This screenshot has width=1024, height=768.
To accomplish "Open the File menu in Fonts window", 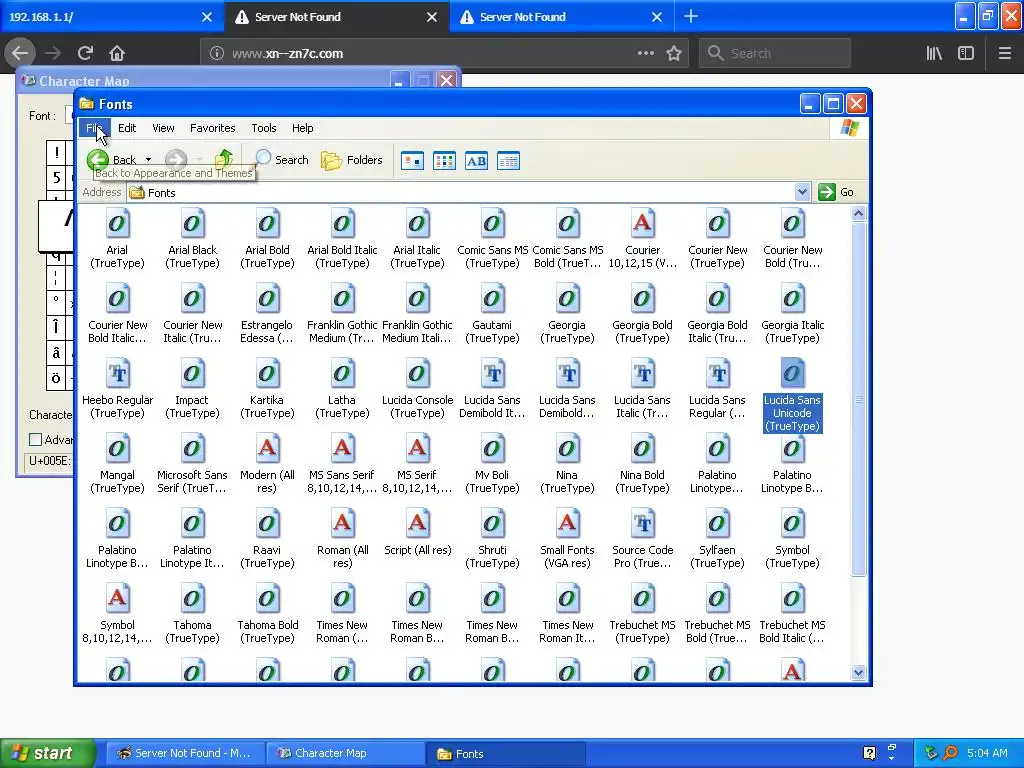I will click(x=94, y=128).
